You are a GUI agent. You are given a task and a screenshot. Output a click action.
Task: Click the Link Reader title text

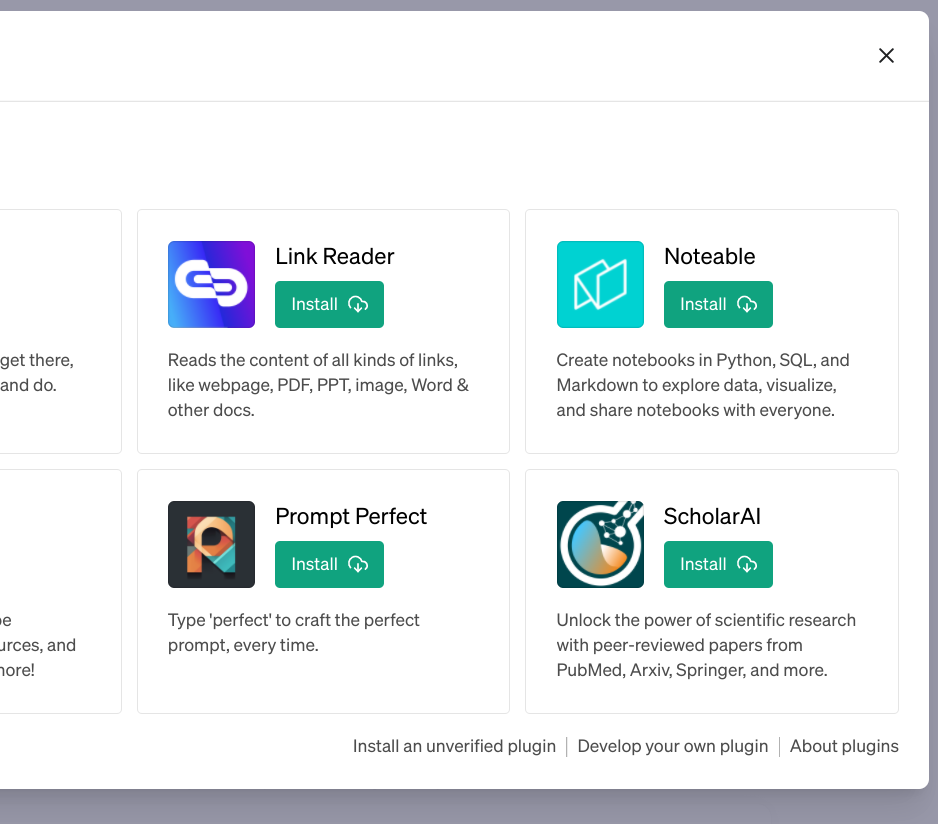click(334, 256)
